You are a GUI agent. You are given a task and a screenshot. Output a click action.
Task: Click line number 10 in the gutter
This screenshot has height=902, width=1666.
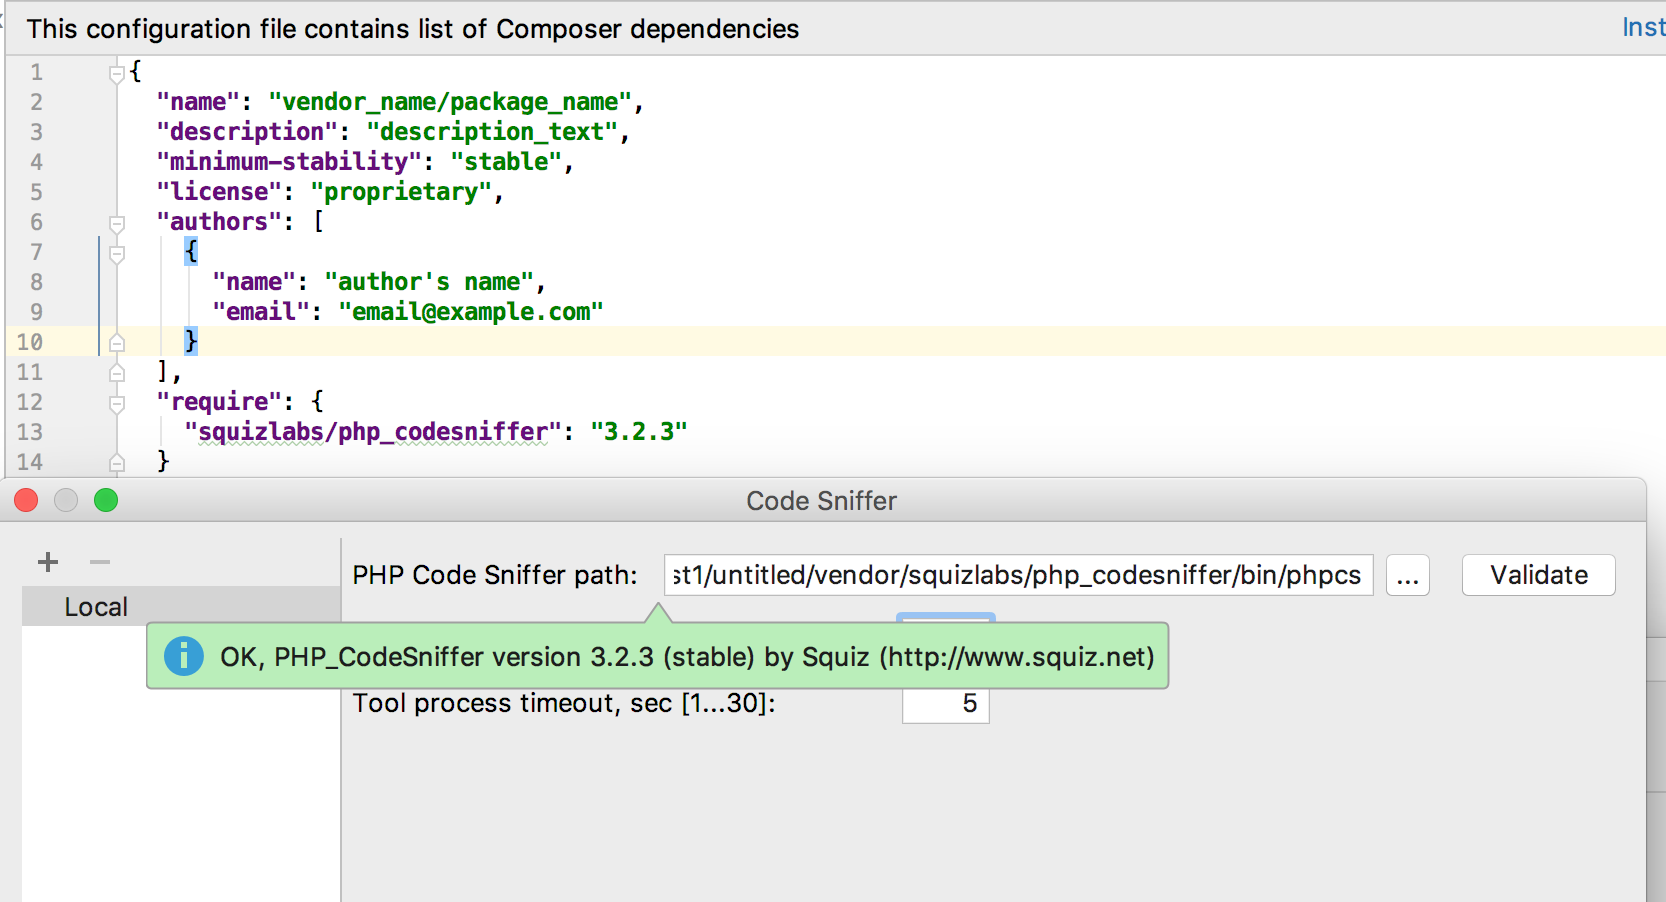point(30,342)
